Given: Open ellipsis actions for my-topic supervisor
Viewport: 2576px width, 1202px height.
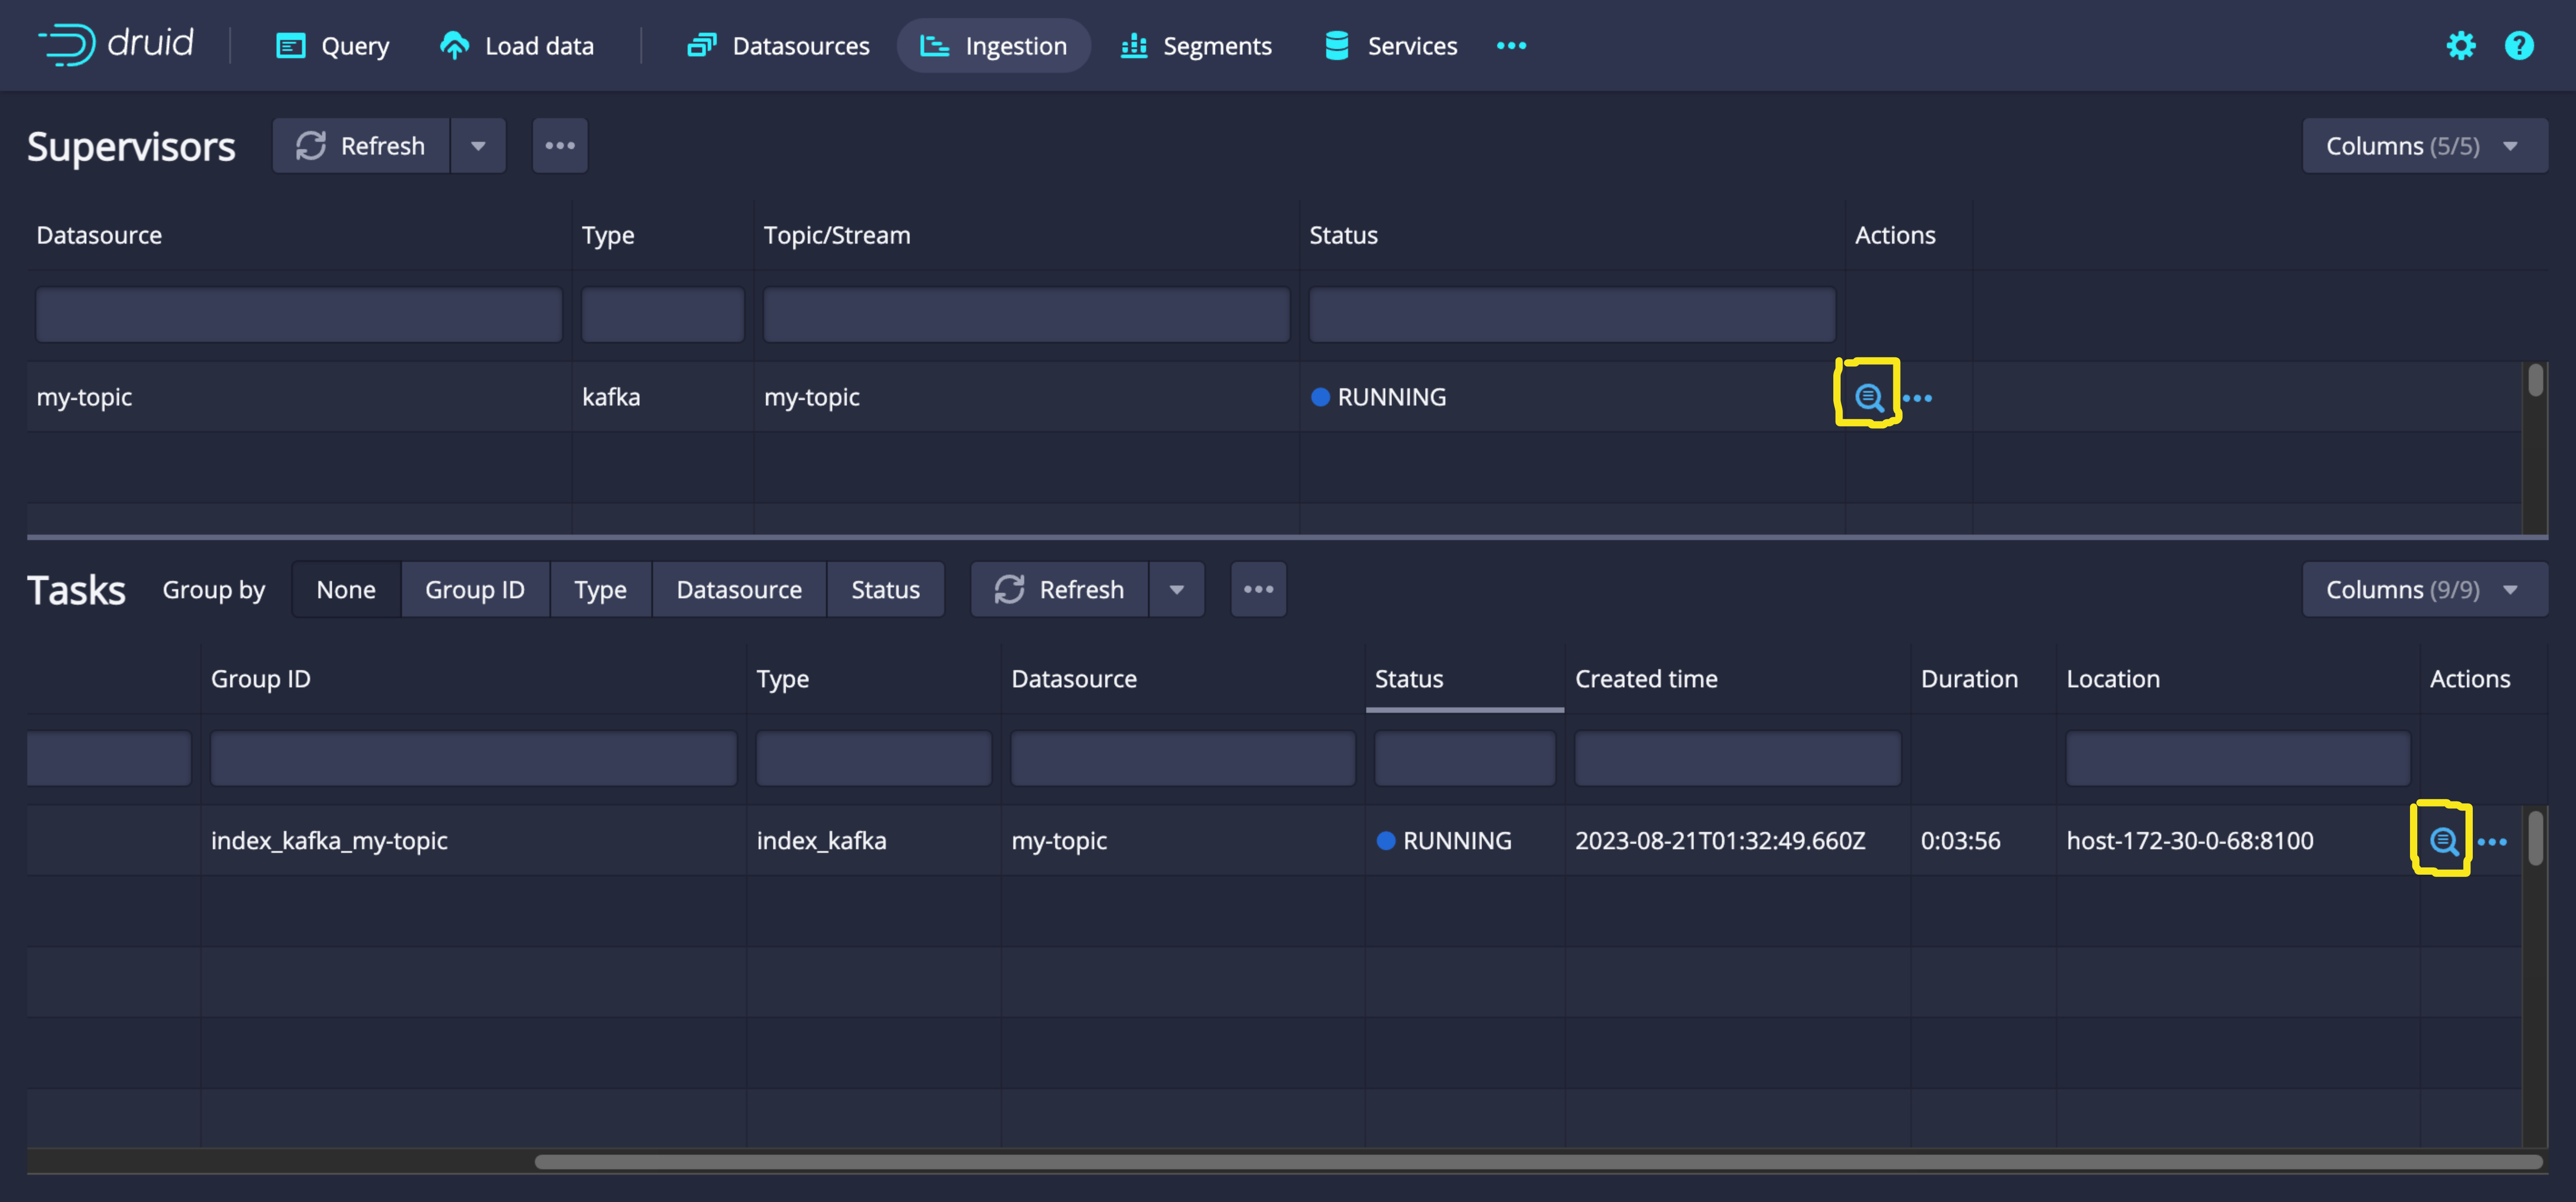Looking at the screenshot, I should coord(1917,398).
